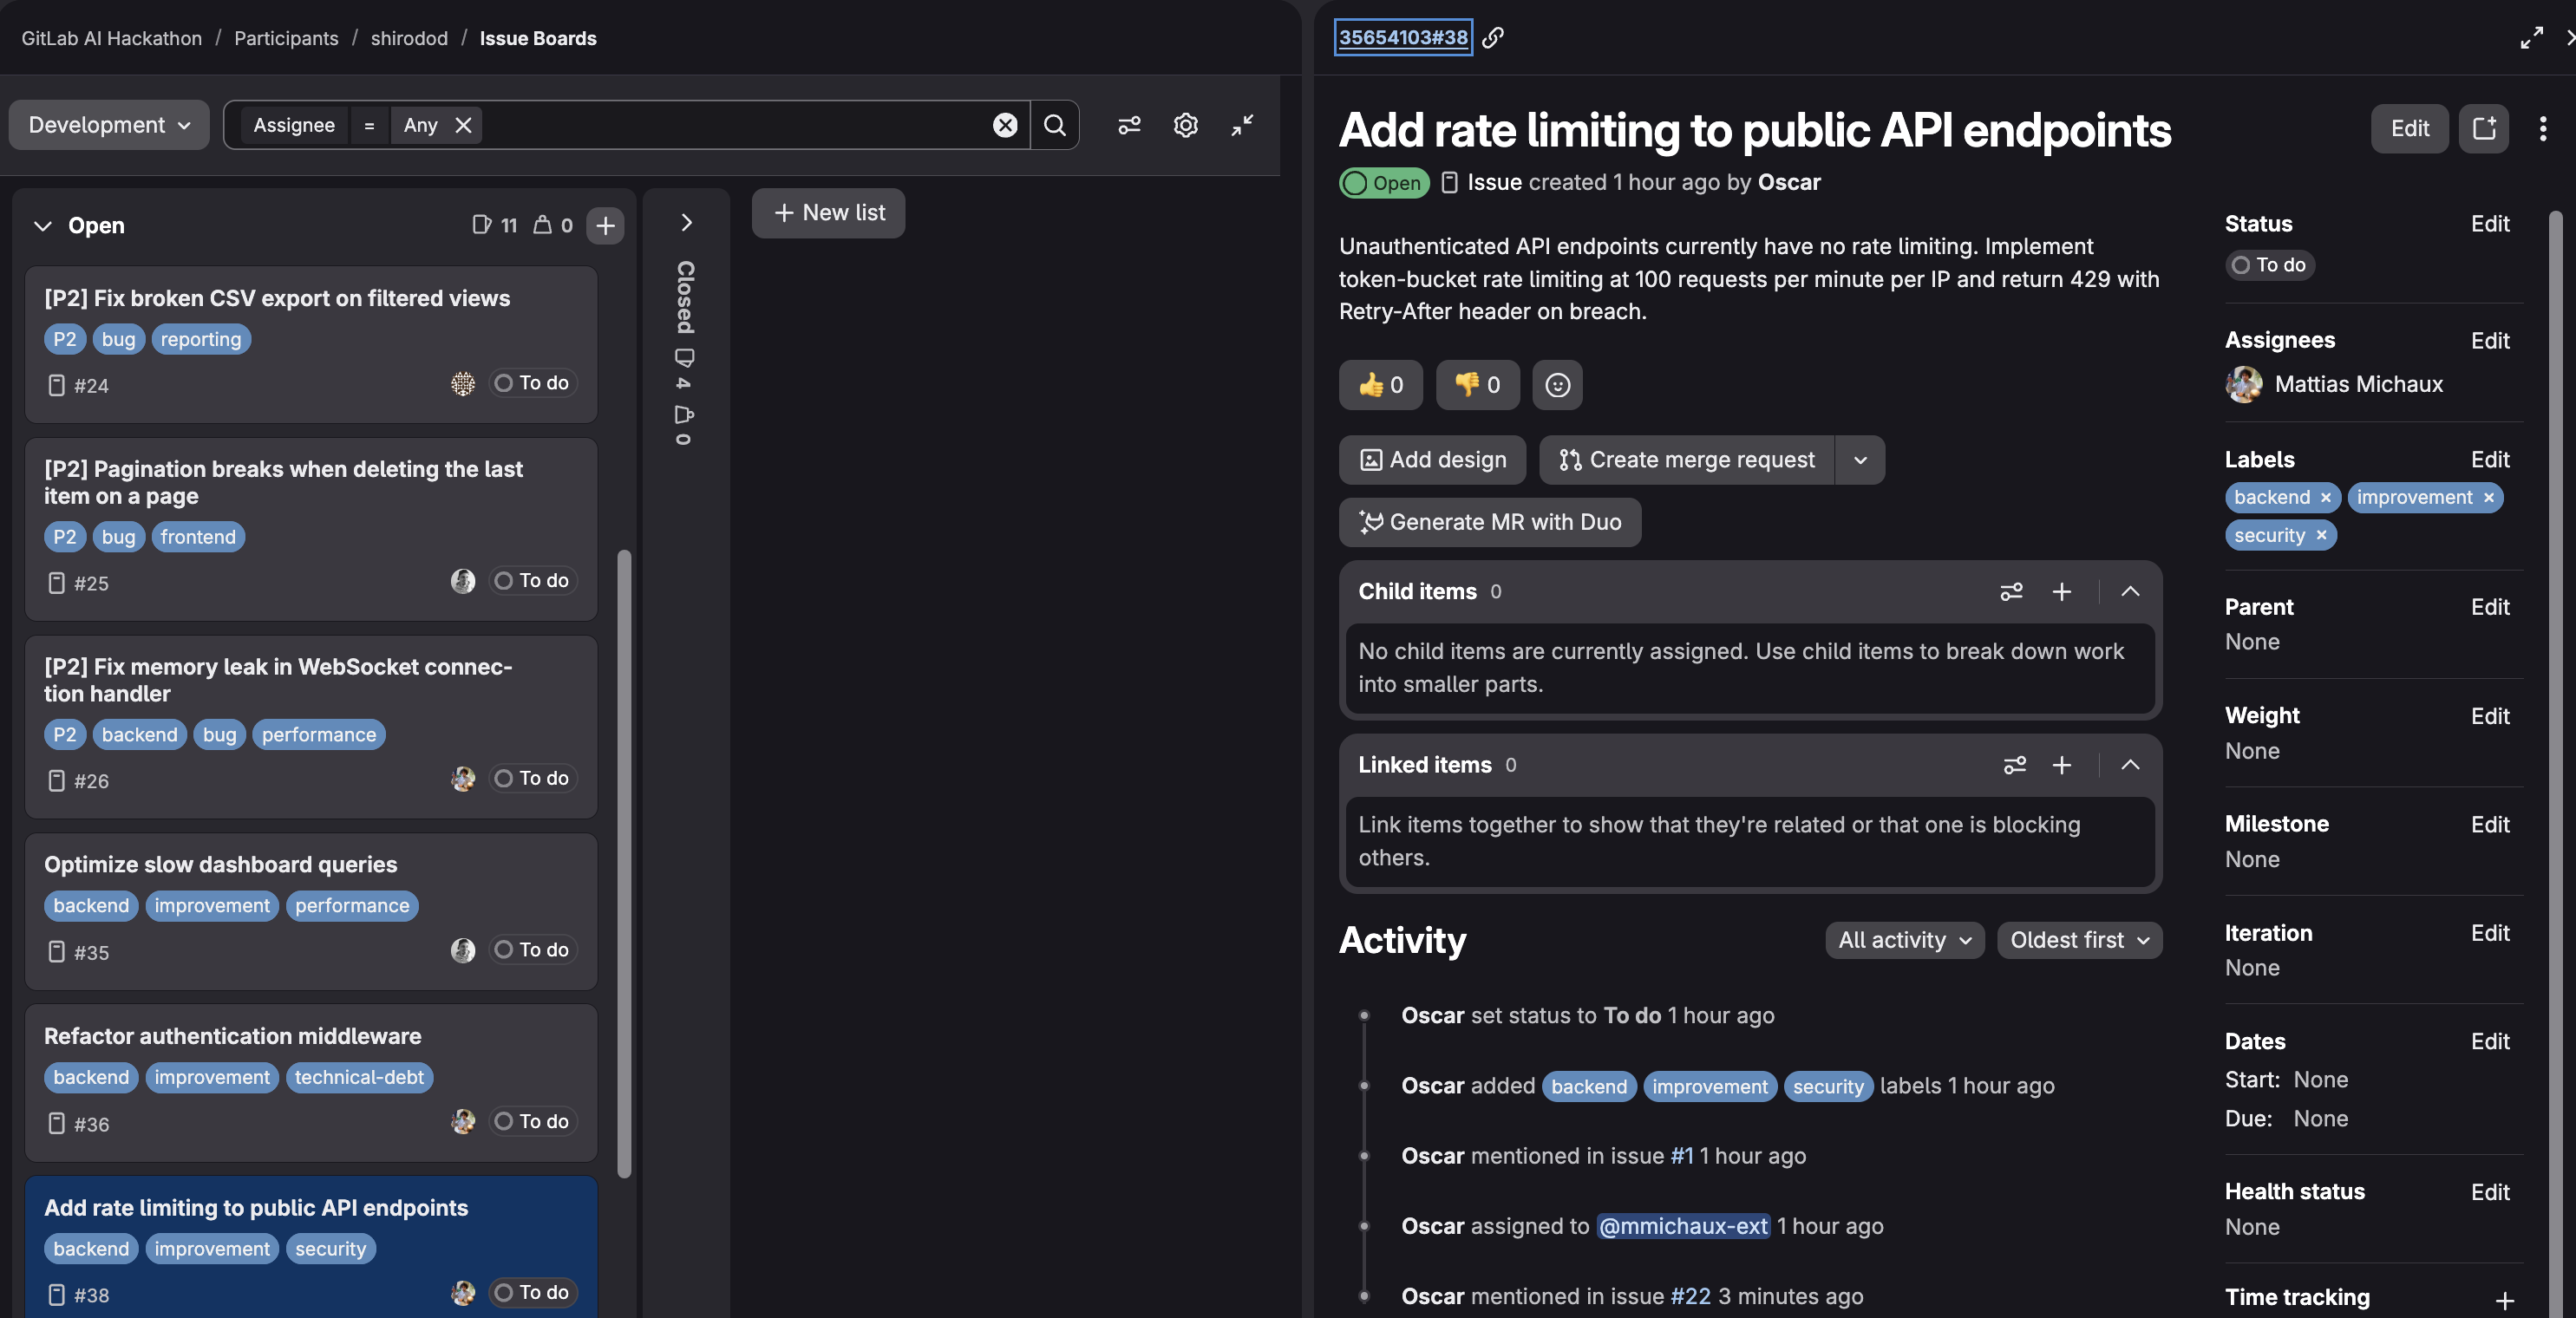Collapse the Linked items section
This screenshot has height=1318, width=2576.
coord(2130,765)
